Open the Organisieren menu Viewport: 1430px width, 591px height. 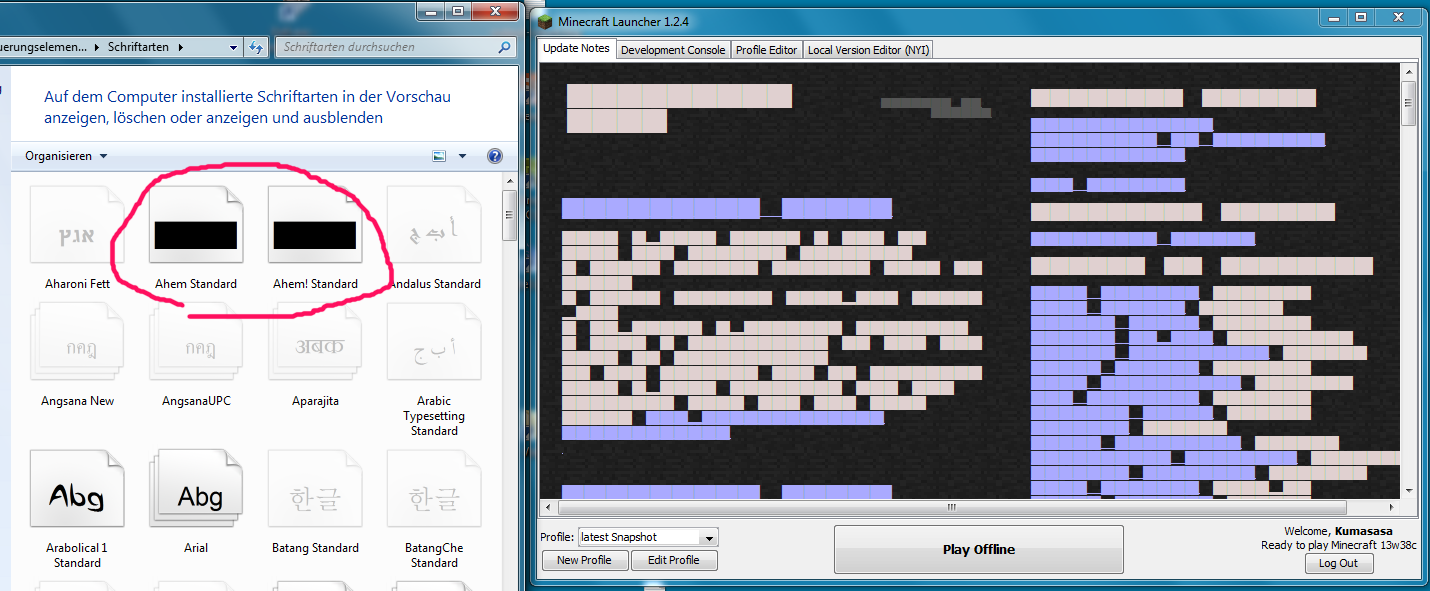click(66, 156)
